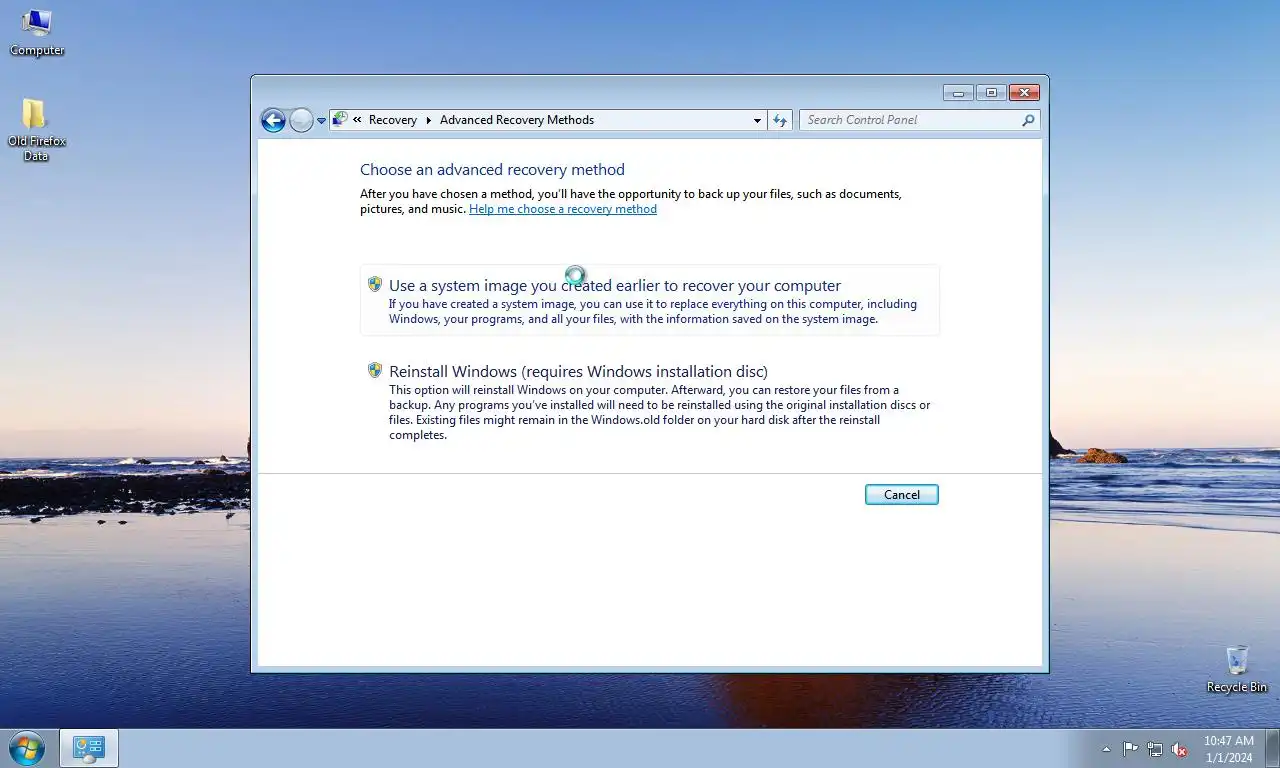Navigate to Recovery in the breadcrumb
The image size is (1280, 768).
pyautogui.click(x=392, y=120)
